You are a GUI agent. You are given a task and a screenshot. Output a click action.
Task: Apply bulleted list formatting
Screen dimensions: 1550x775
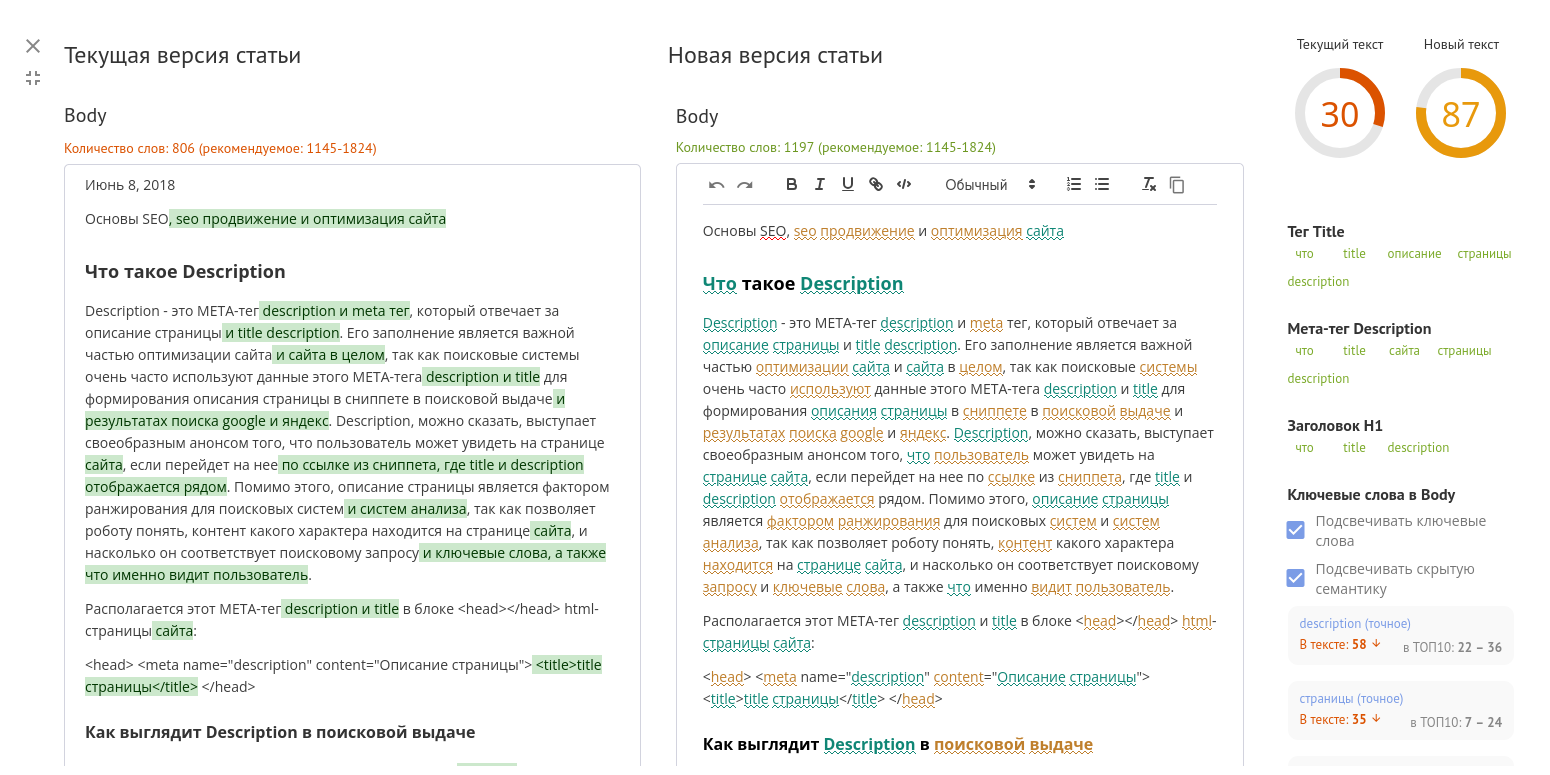pos(1102,184)
